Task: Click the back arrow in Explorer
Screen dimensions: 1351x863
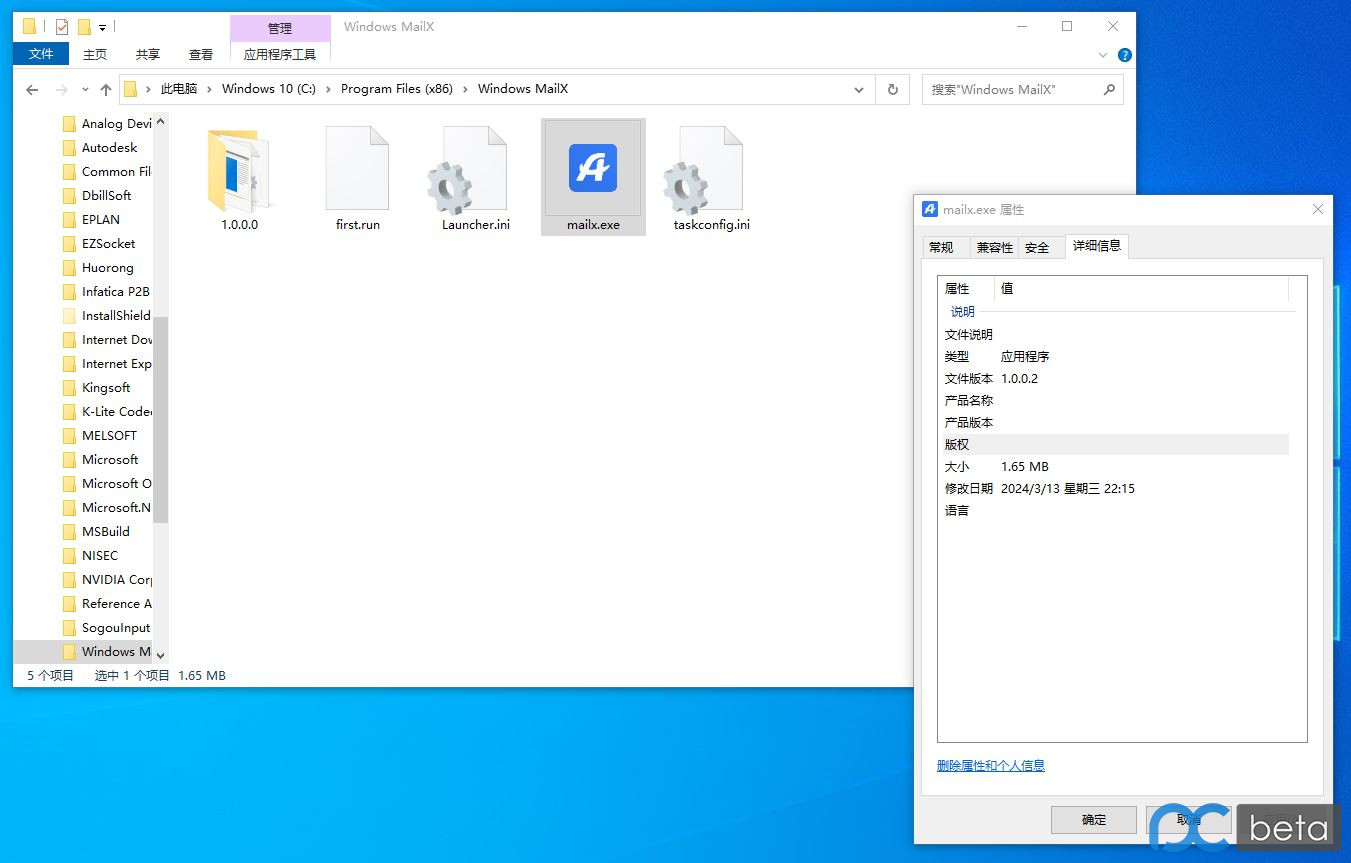Action: click(32, 90)
